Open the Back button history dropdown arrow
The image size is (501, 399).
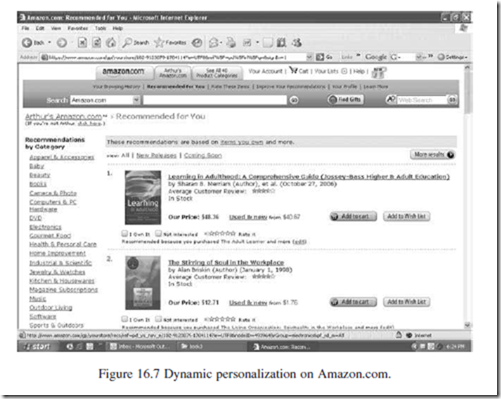(x=49, y=43)
